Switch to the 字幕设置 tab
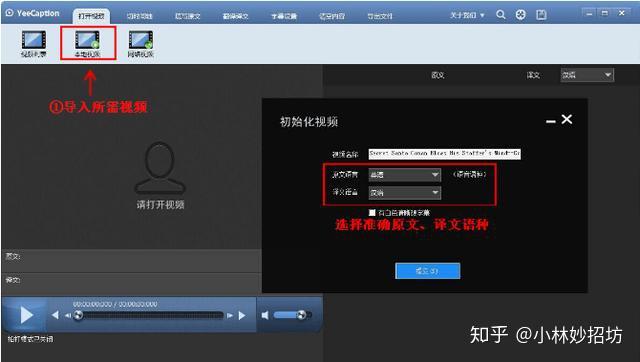 point(284,16)
